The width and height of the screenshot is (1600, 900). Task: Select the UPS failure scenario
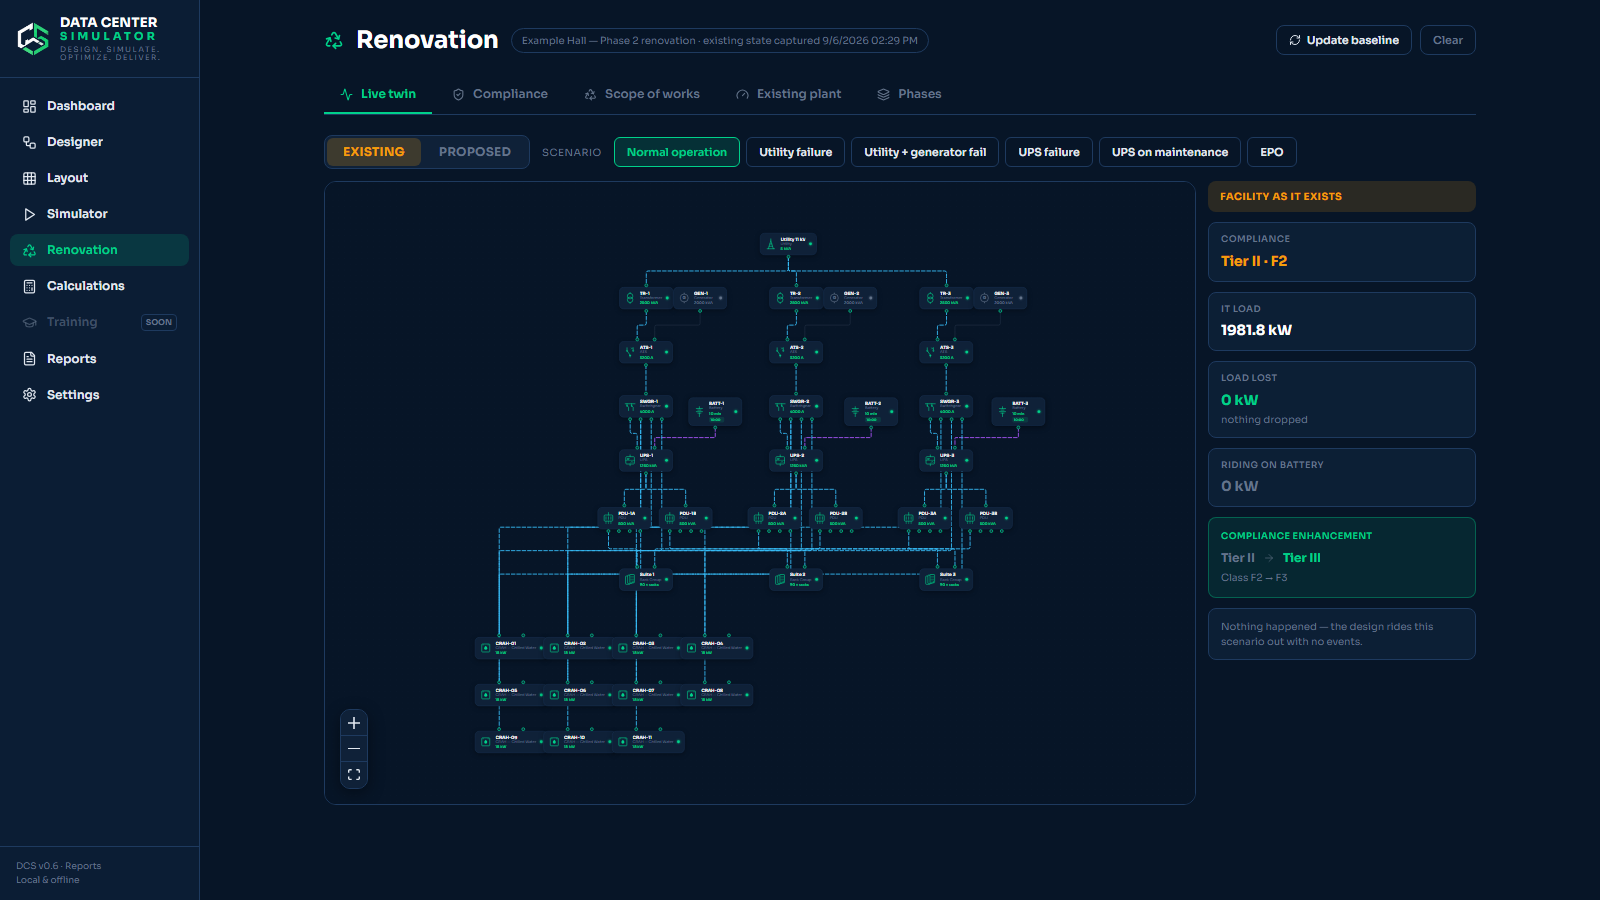point(1049,152)
